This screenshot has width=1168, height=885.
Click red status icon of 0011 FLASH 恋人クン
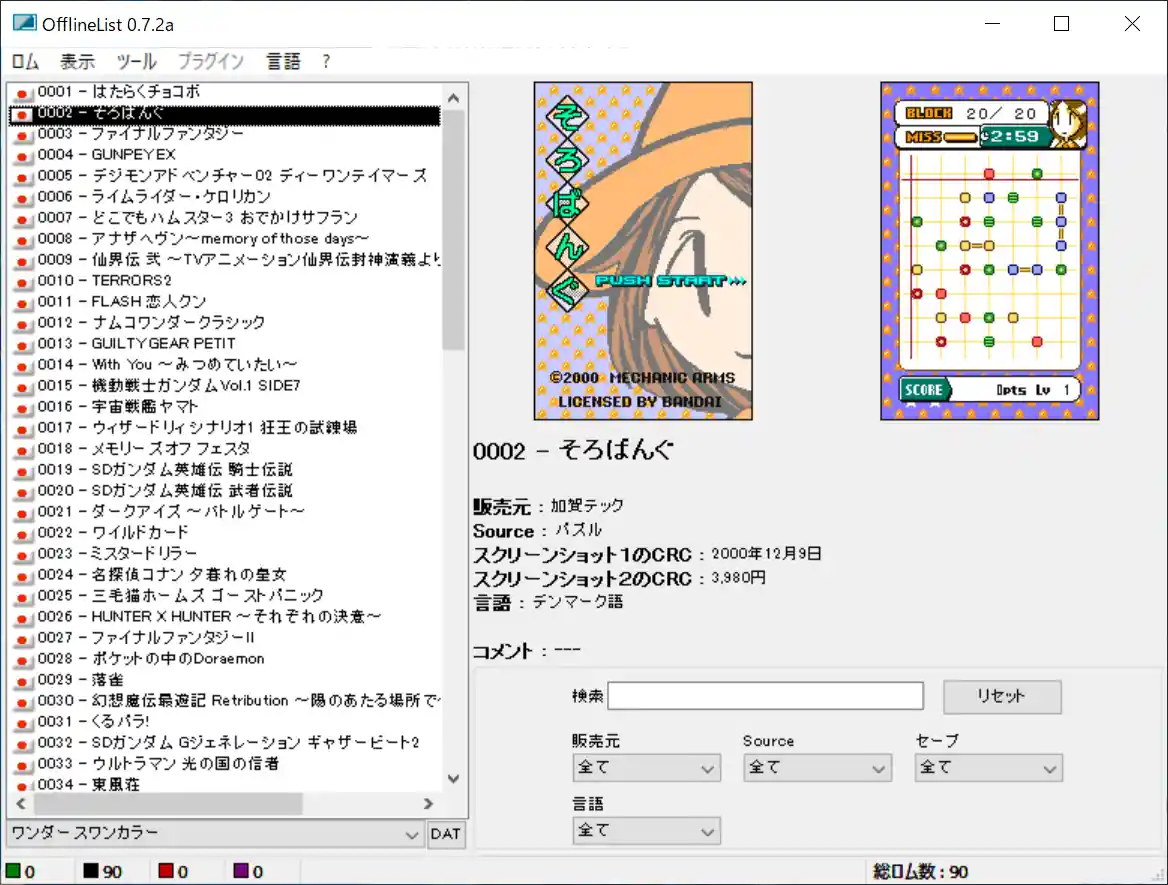pos(22,303)
